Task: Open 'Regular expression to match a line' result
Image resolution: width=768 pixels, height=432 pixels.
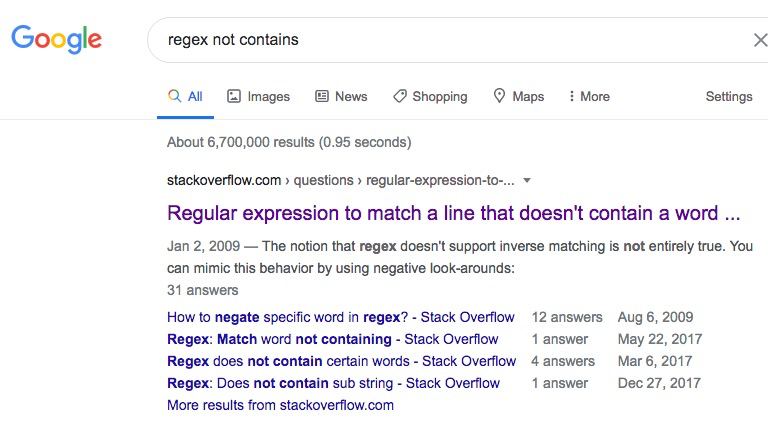Action: click(453, 214)
